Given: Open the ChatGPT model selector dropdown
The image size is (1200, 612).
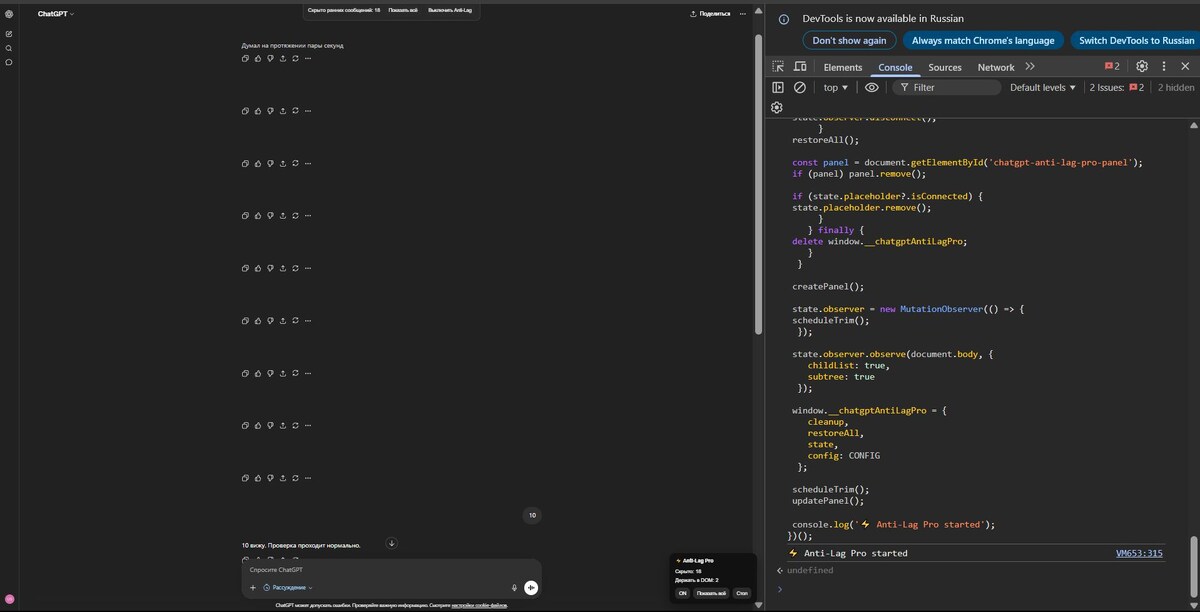Looking at the screenshot, I should pyautogui.click(x=56, y=14).
